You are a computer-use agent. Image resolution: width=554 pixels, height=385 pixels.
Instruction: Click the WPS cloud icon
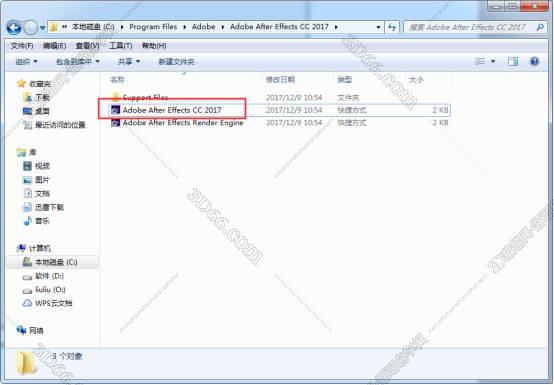click(27, 303)
